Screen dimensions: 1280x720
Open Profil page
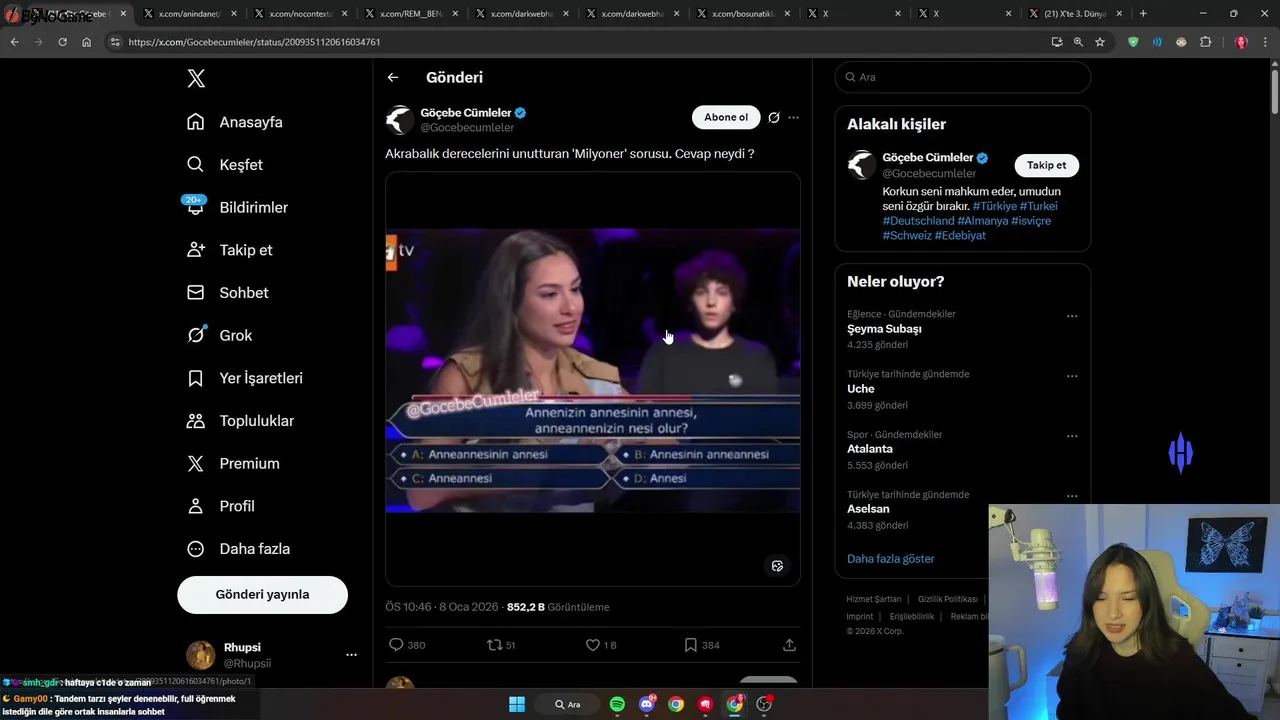click(221, 506)
